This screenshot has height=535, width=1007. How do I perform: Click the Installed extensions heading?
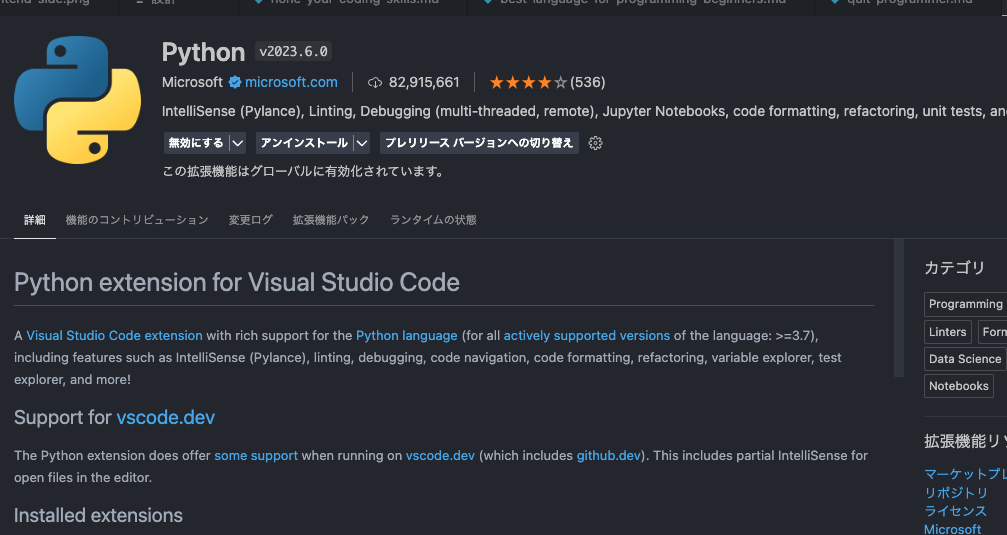click(x=98, y=516)
